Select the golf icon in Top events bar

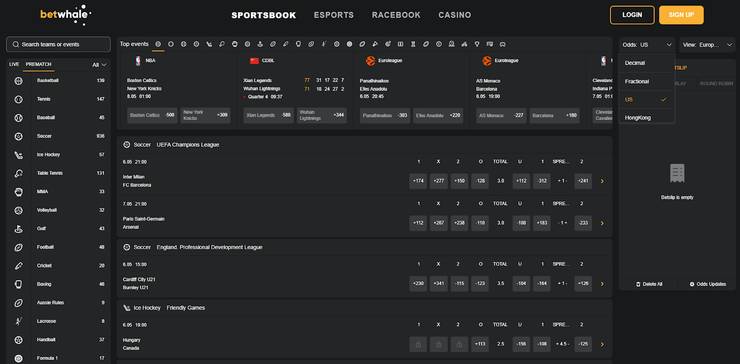260,44
